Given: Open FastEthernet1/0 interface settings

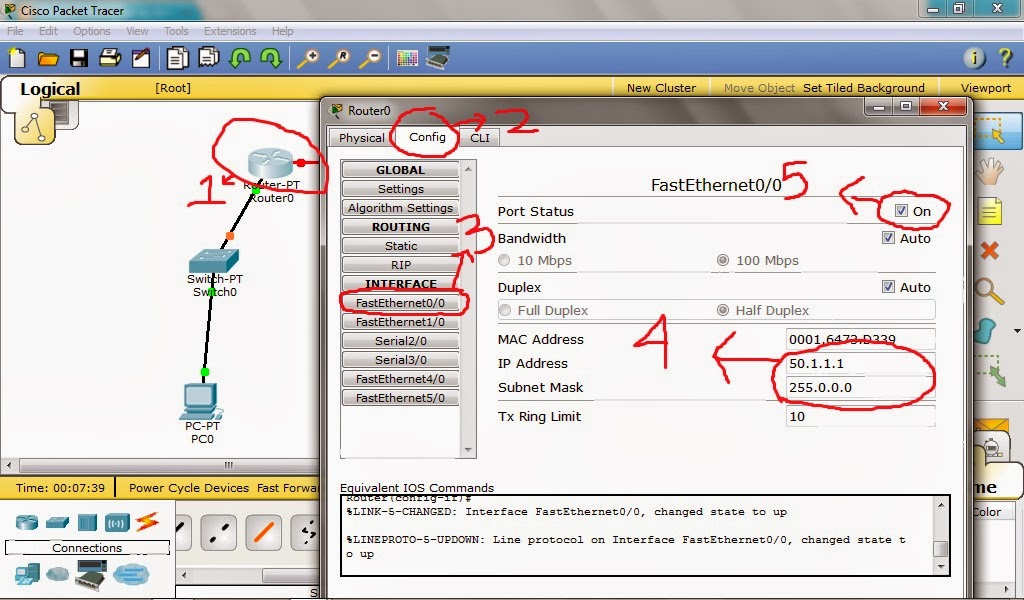Looking at the screenshot, I should (x=399, y=321).
